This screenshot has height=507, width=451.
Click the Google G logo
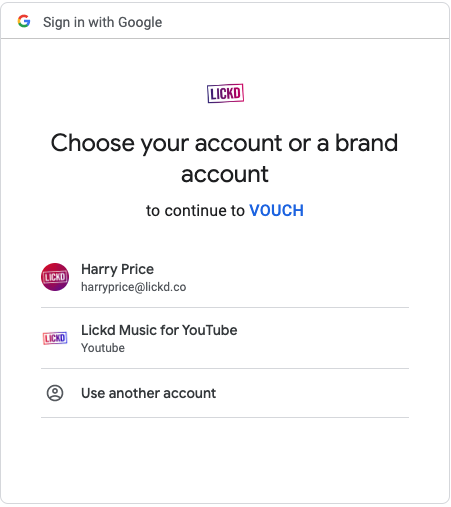(x=24, y=22)
